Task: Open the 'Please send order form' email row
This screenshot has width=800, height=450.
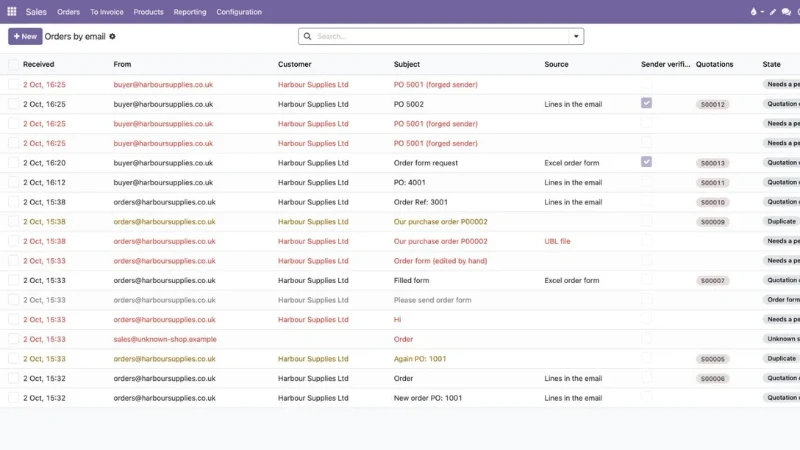Action: tap(400, 300)
